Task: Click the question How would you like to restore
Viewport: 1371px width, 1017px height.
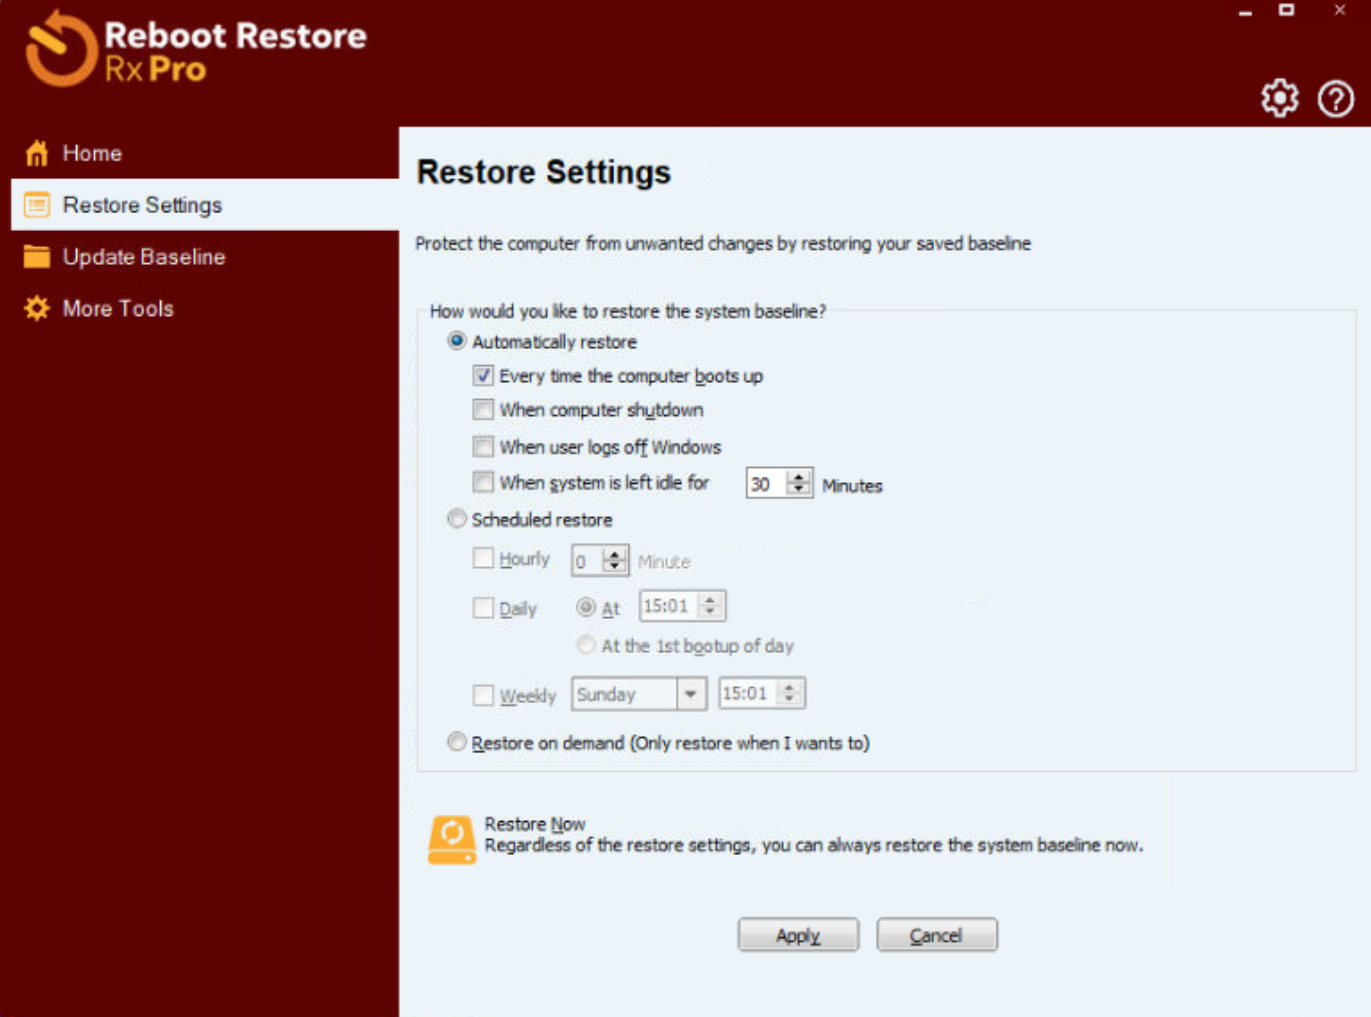Action: [x=628, y=311]
